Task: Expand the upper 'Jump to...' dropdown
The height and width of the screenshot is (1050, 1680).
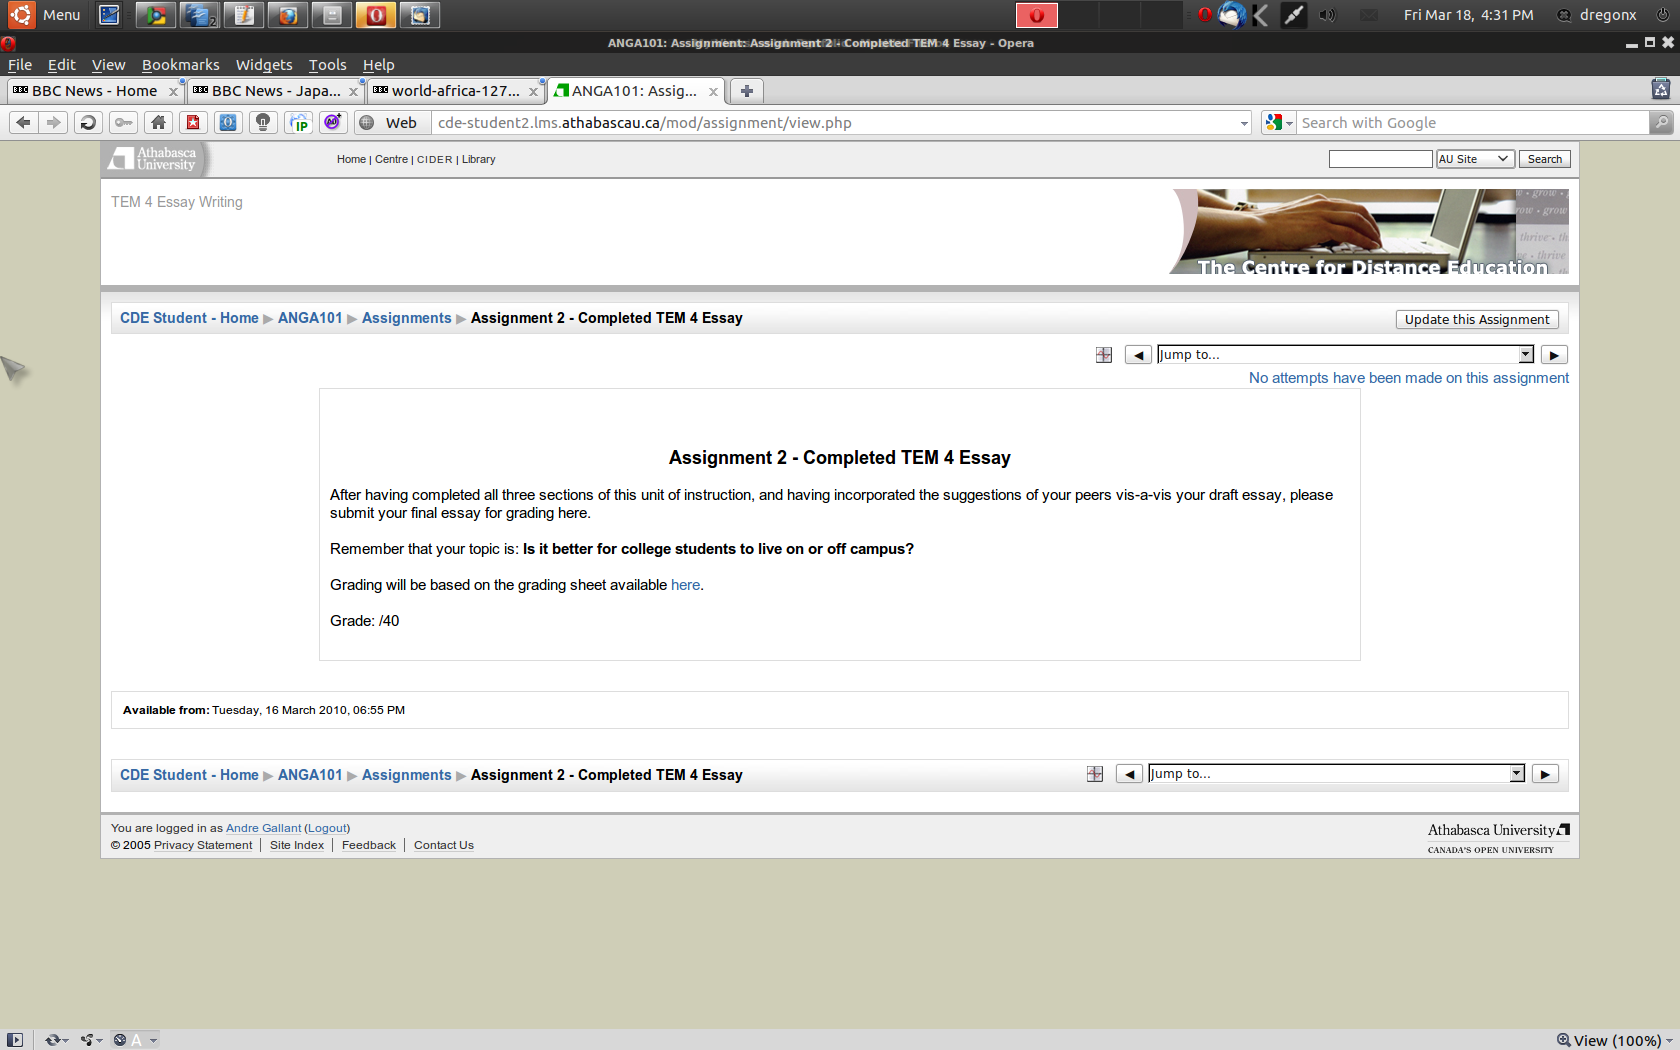Action: 1525,354
